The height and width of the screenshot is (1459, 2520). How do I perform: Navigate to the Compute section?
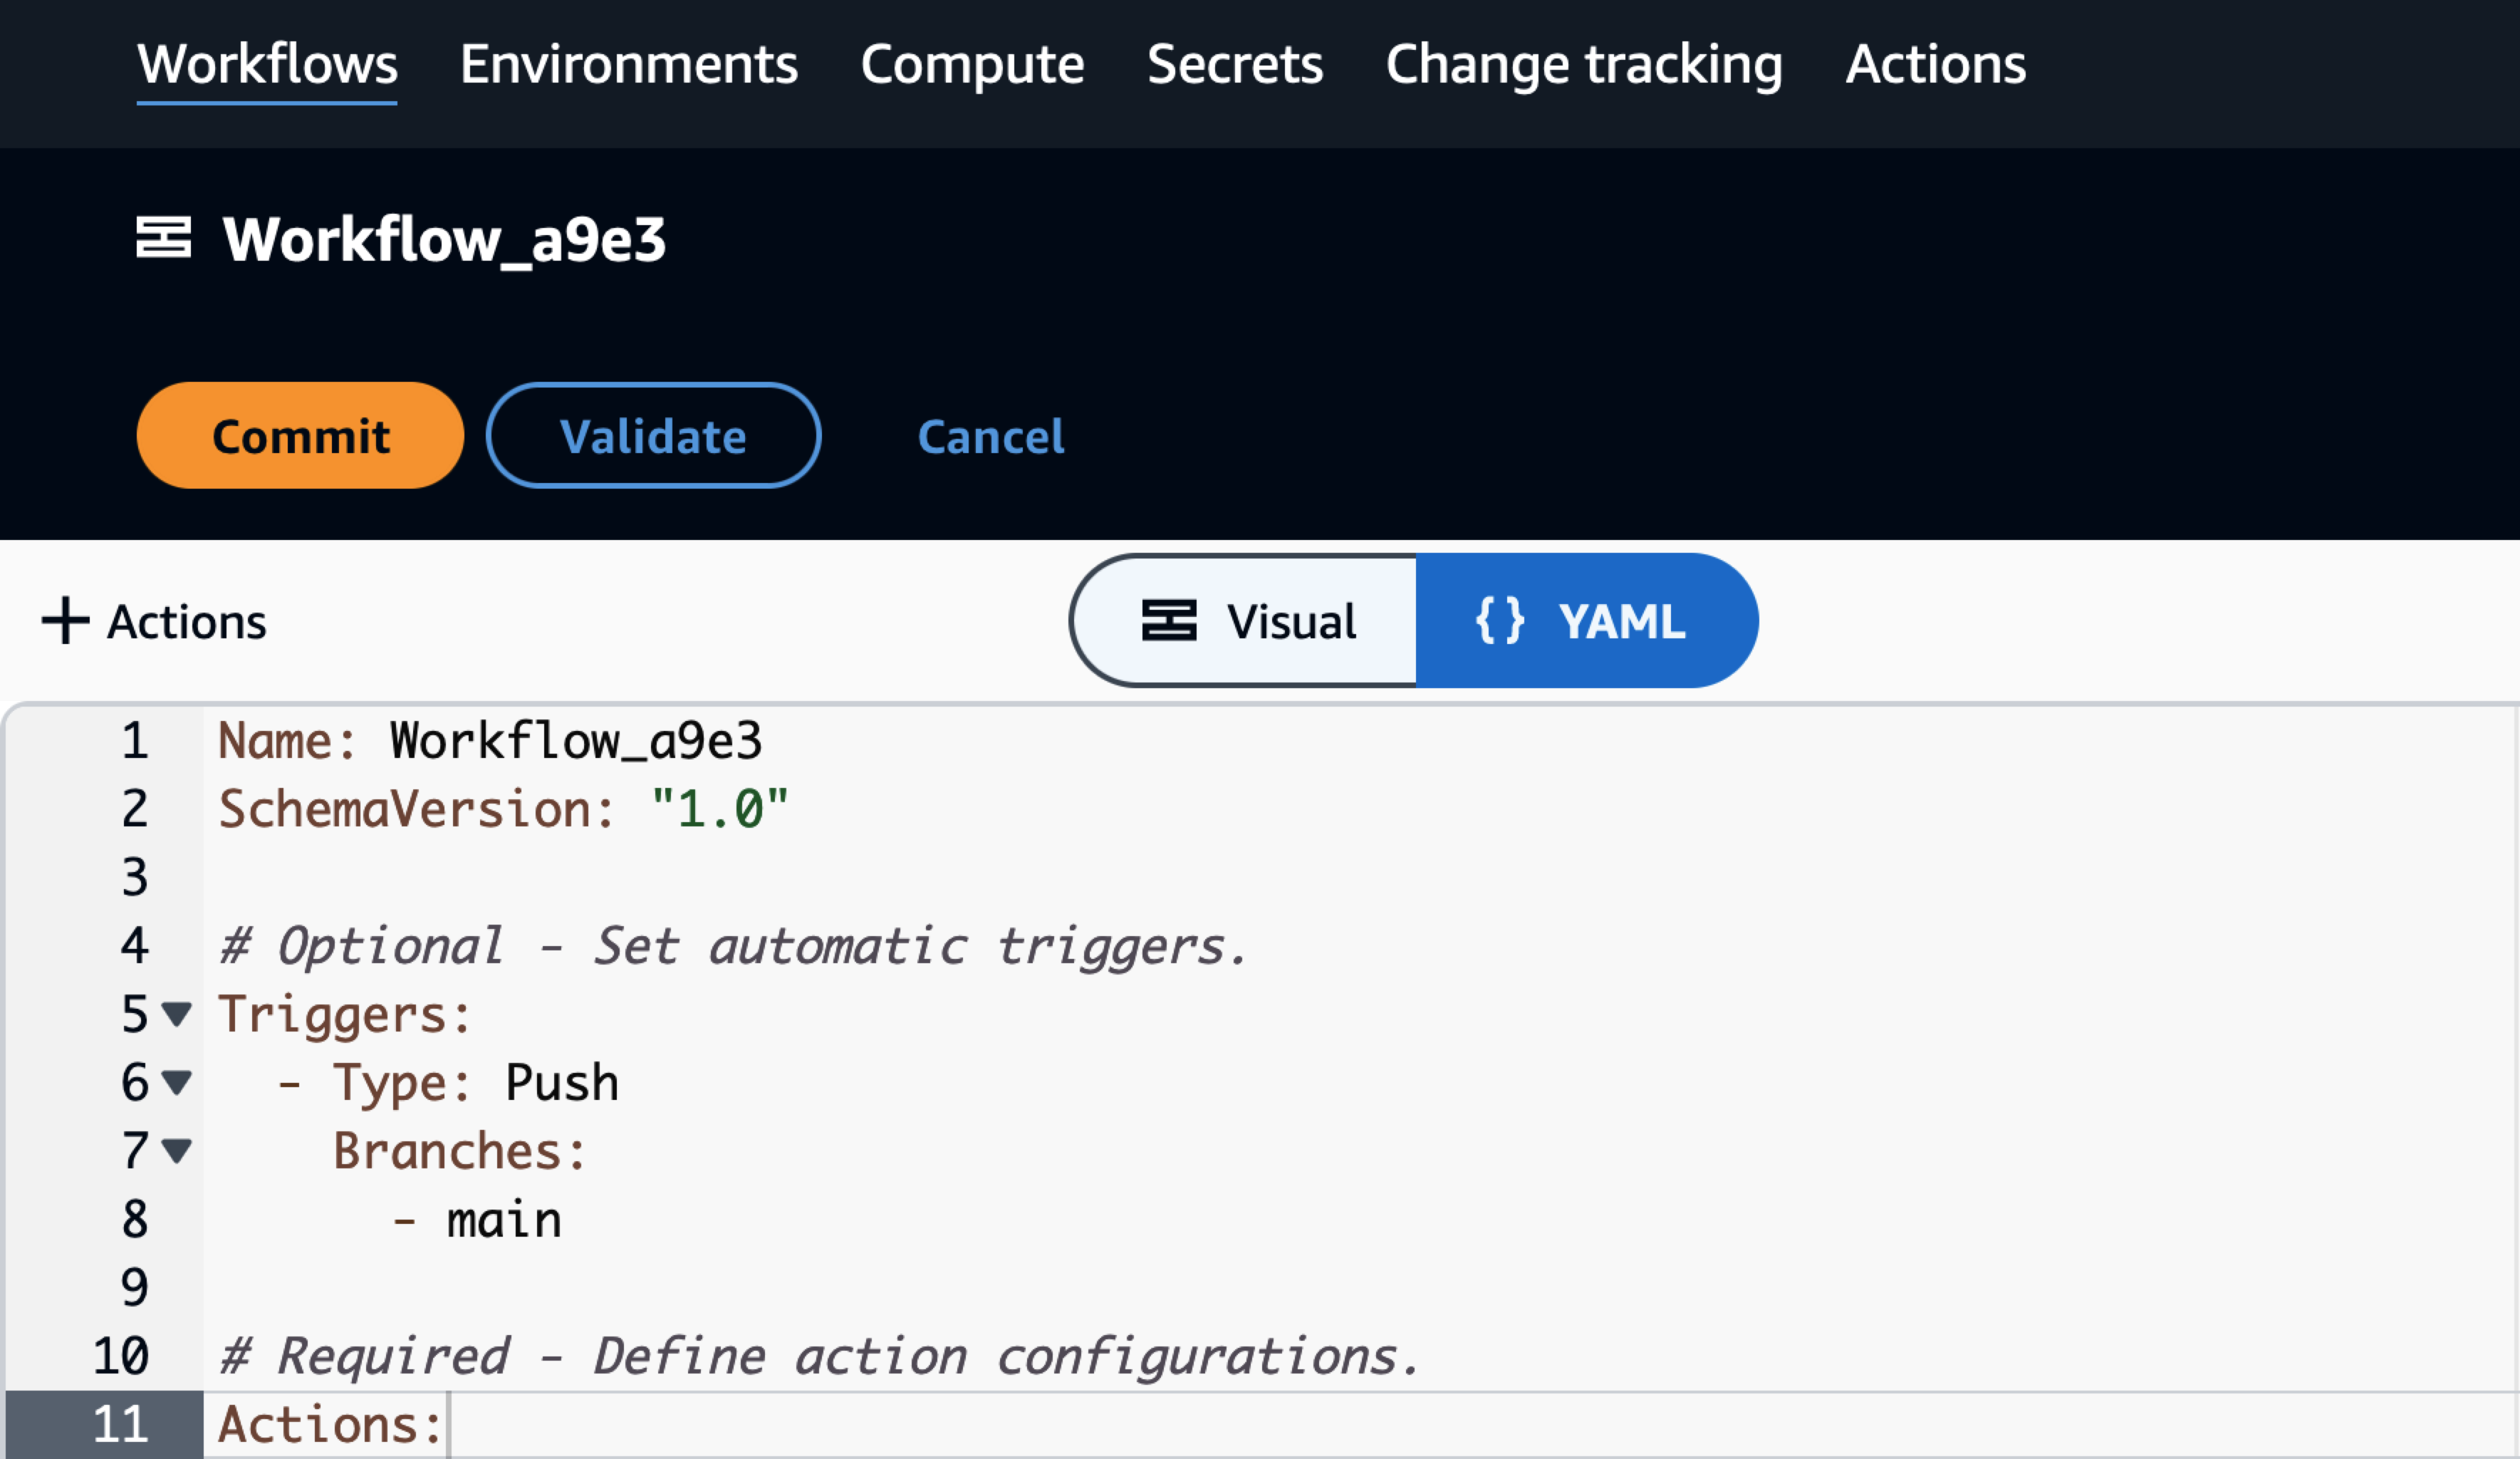point(973,64)
